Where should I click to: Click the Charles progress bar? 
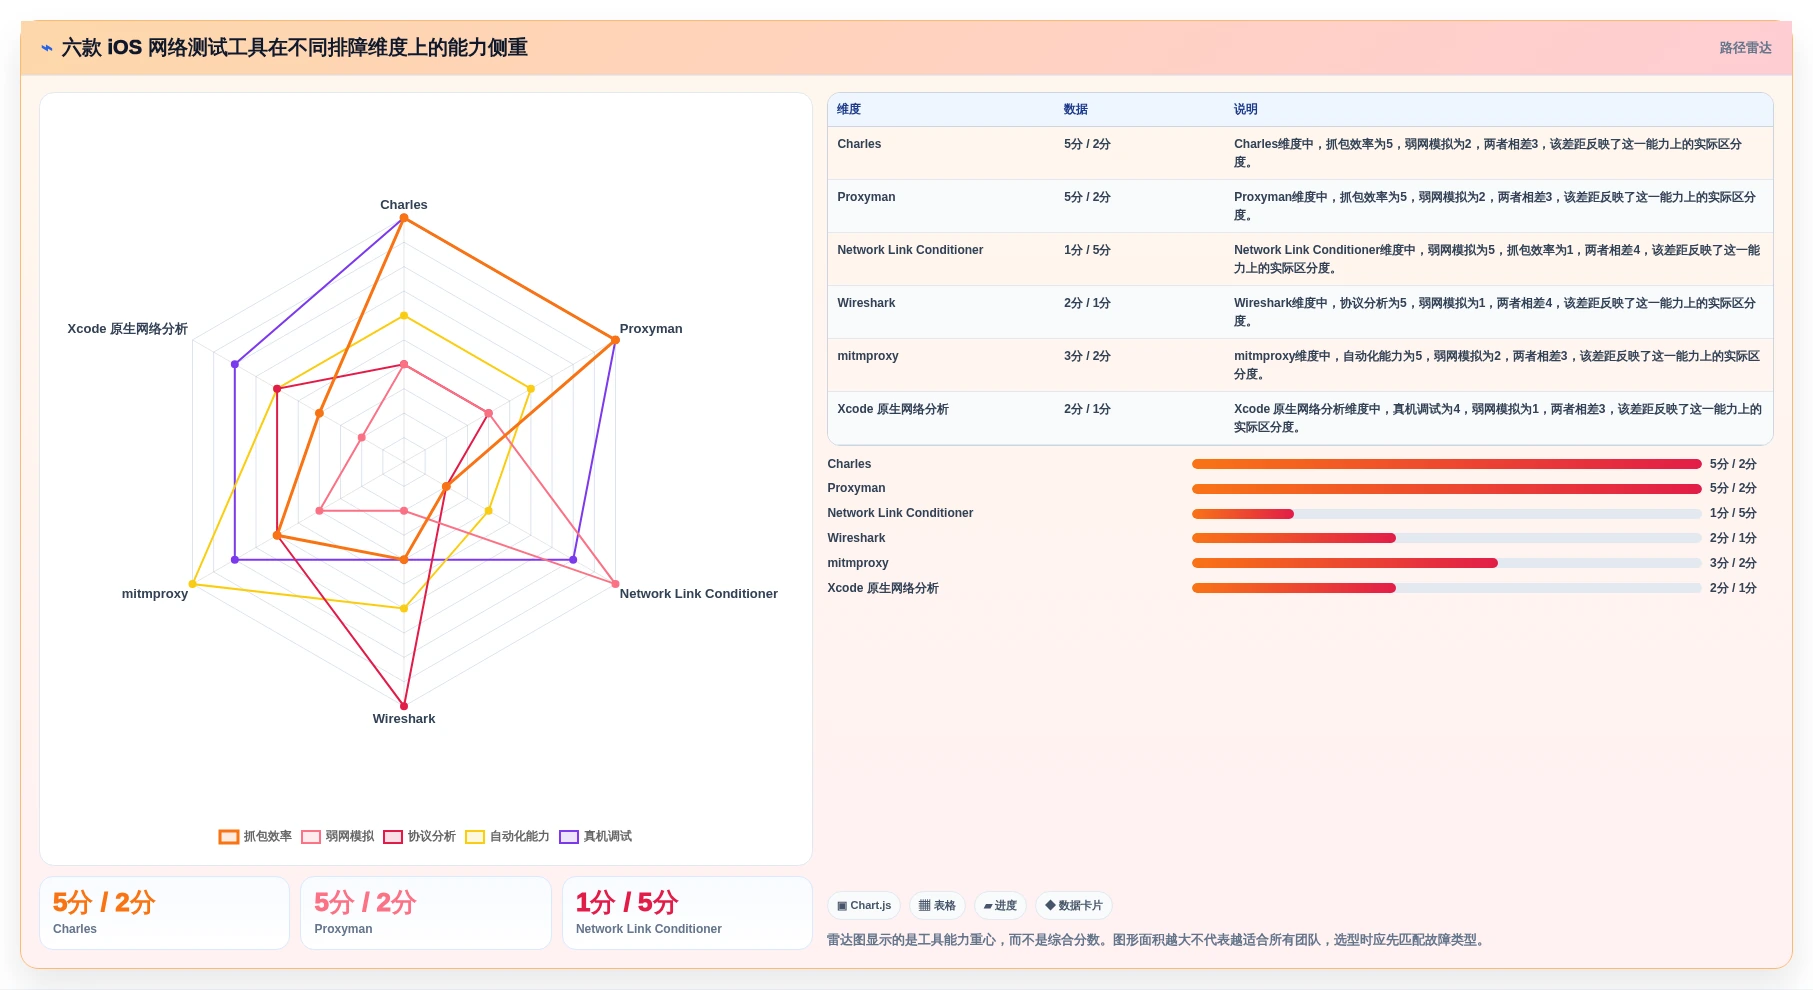[x=1446, y=464]
